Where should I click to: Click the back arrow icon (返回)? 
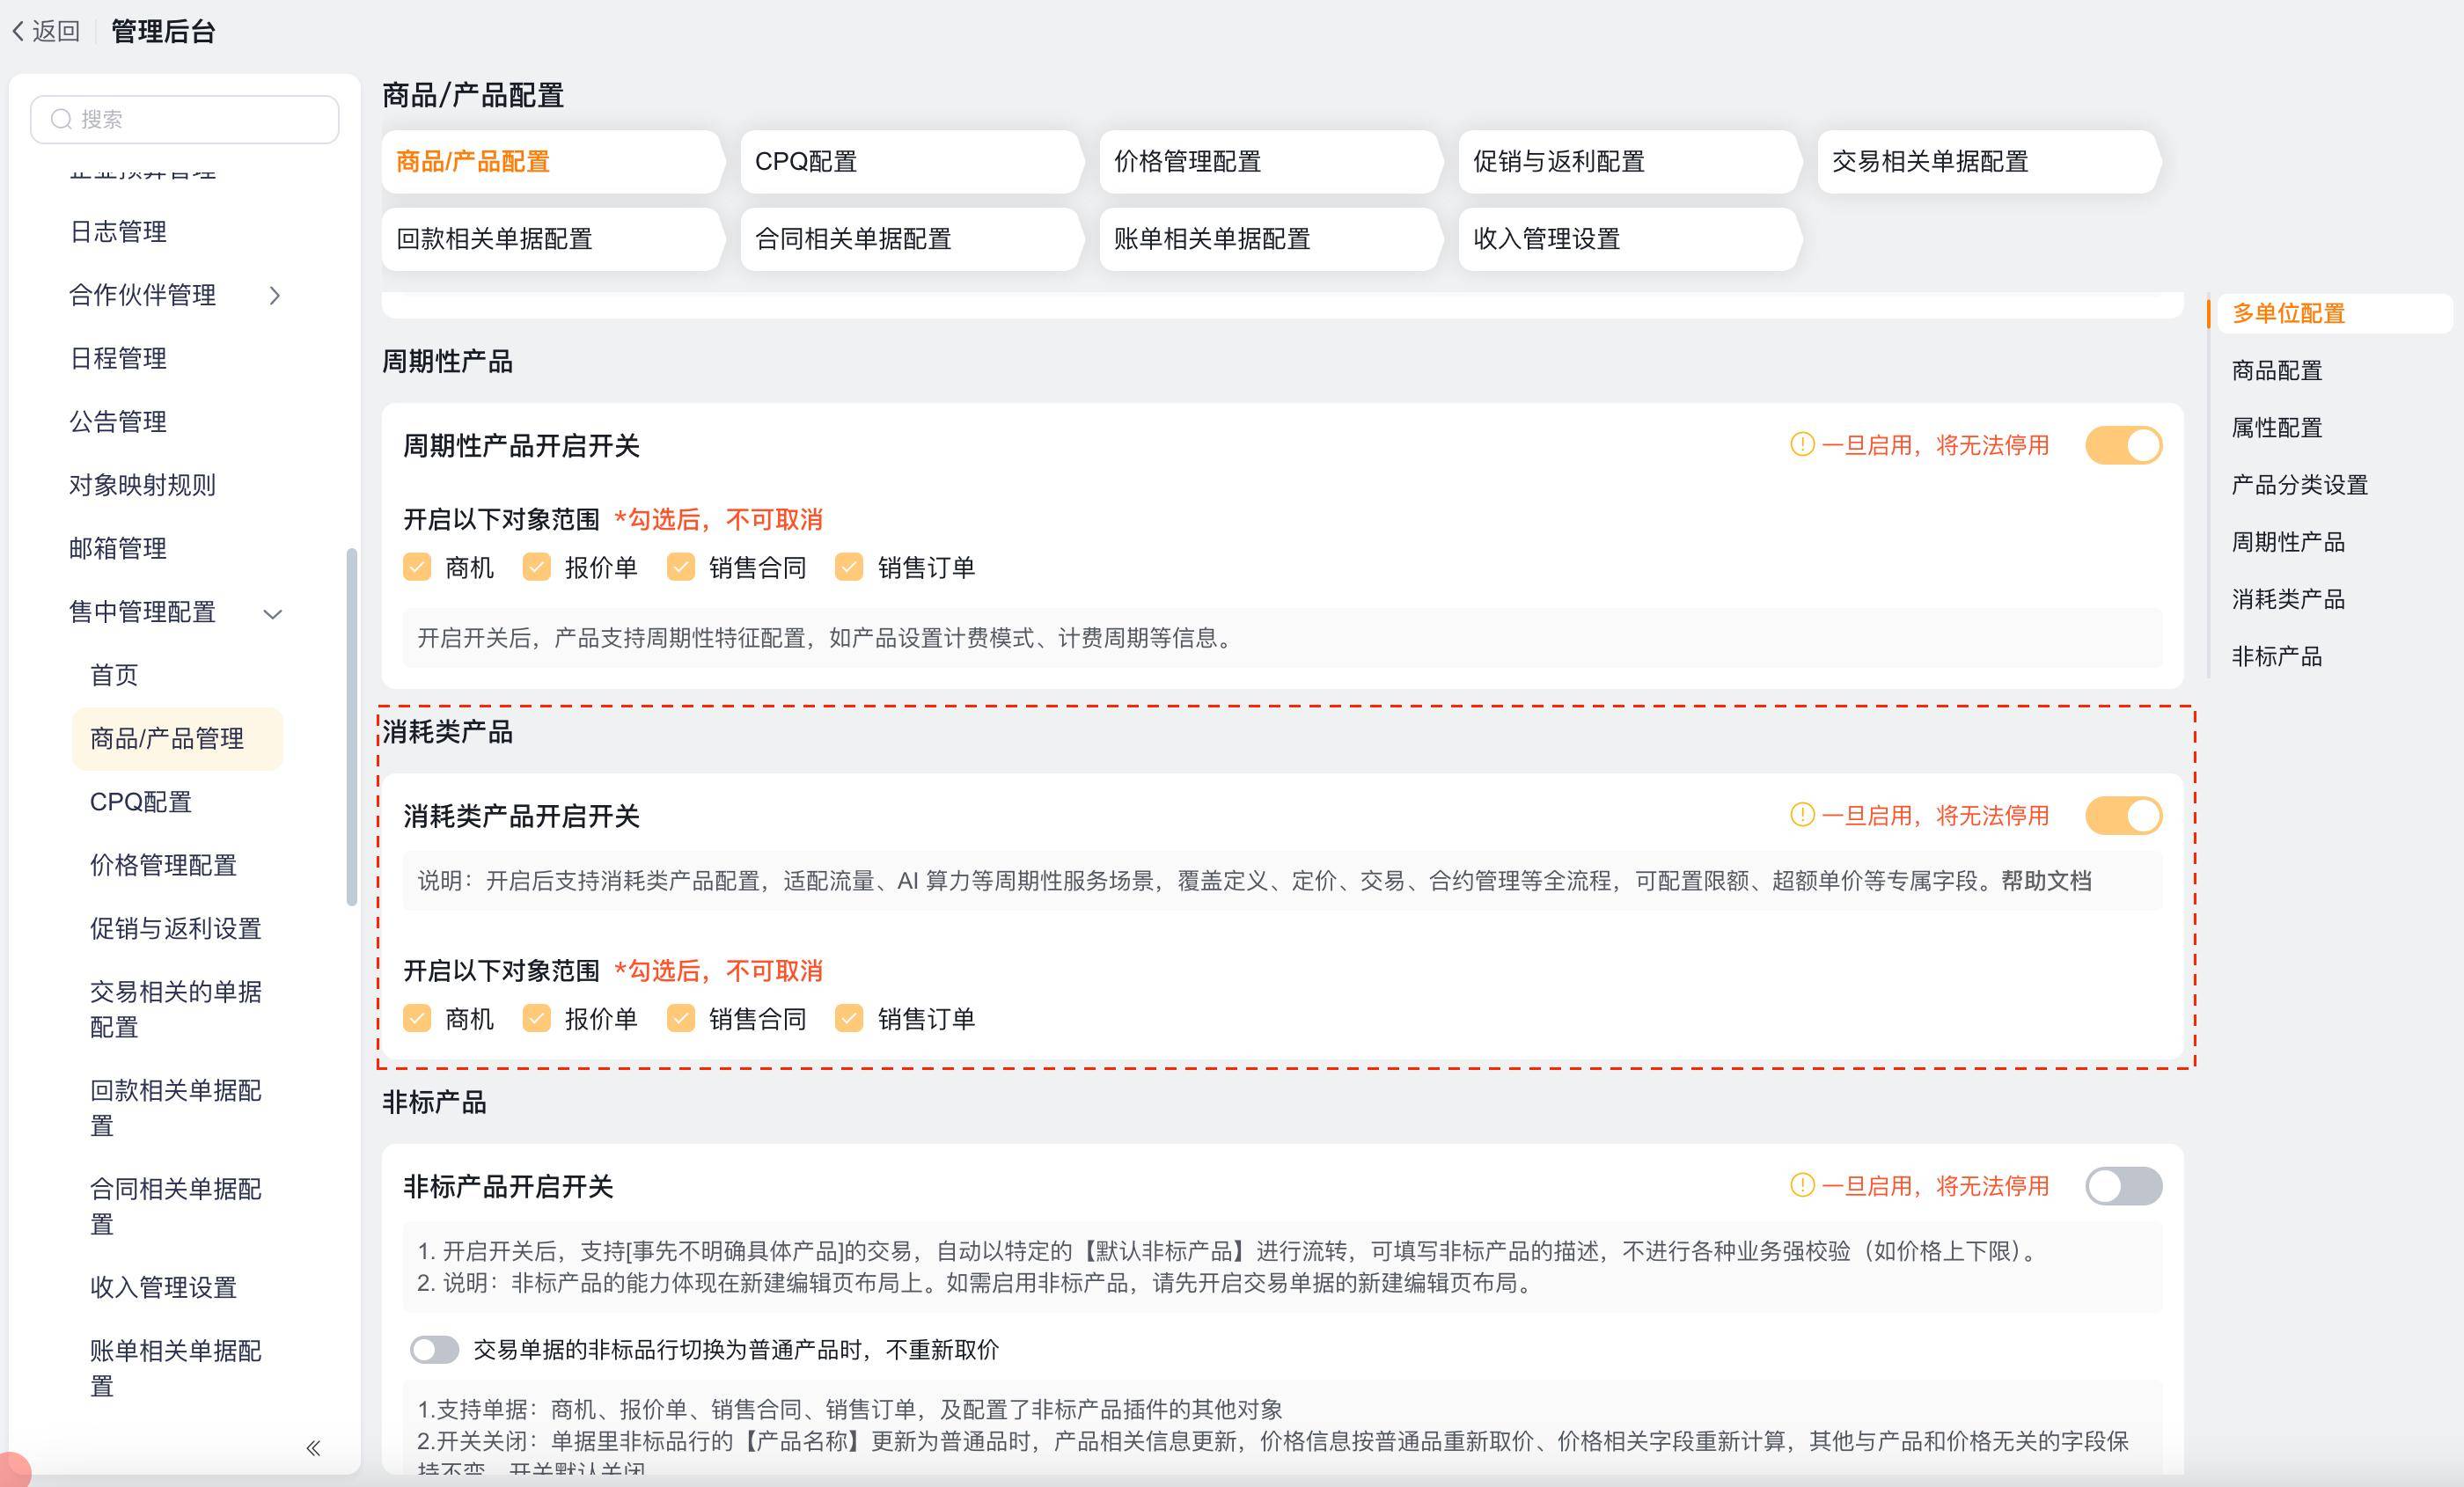(18, 32)
